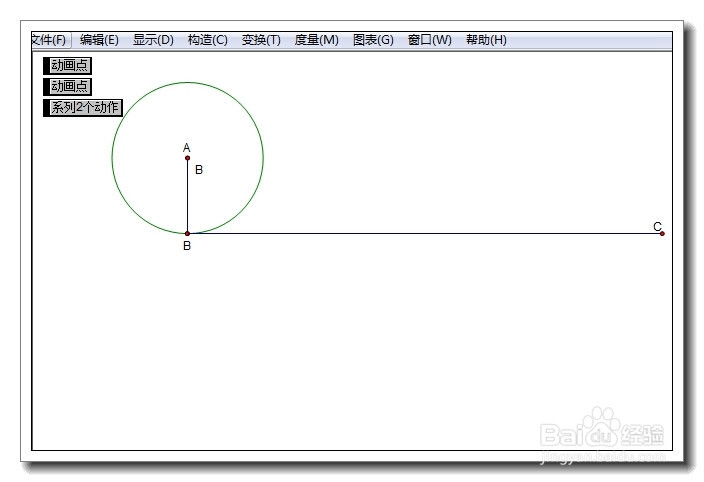Select point A at circle center

(188, 158)
